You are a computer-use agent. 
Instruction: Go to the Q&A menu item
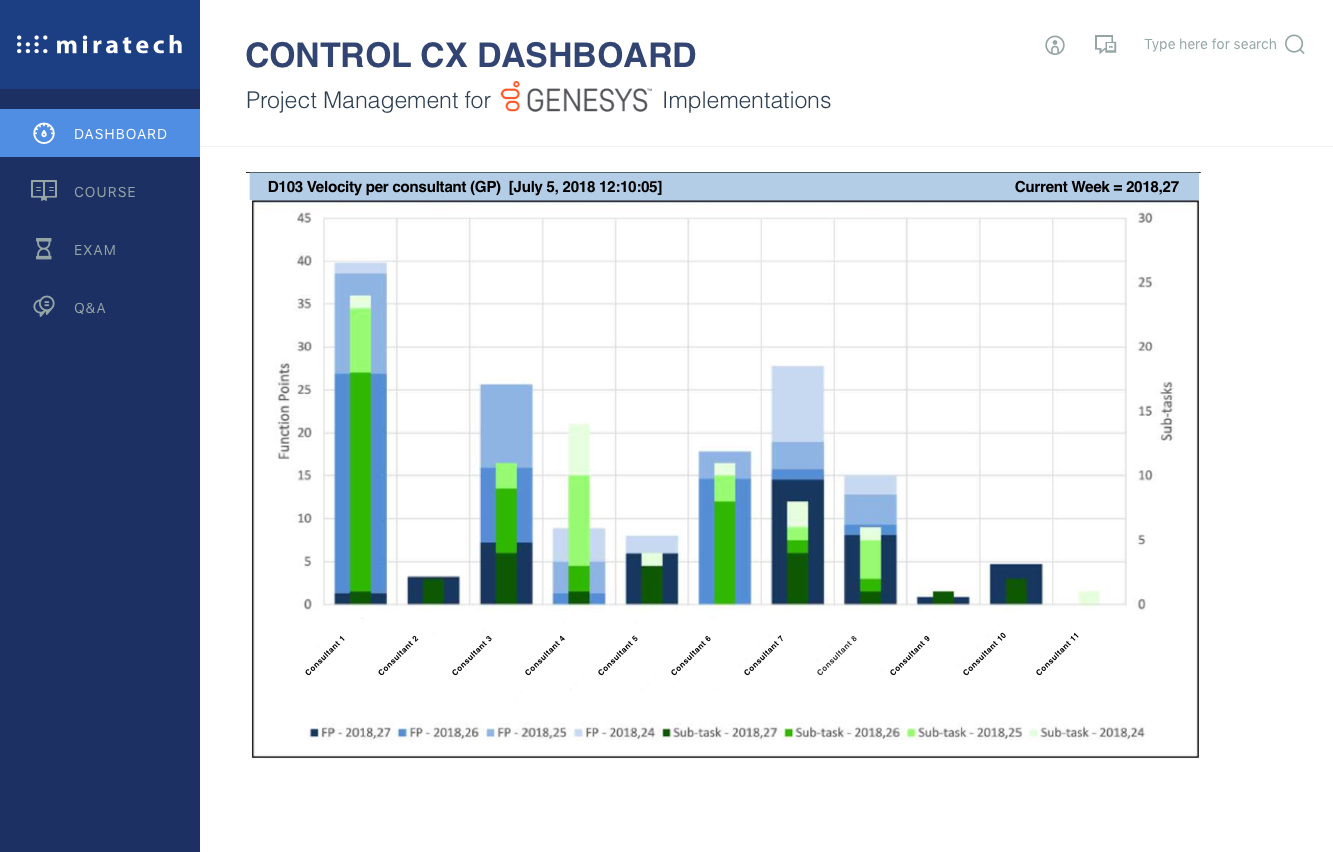tap(90, 308)
